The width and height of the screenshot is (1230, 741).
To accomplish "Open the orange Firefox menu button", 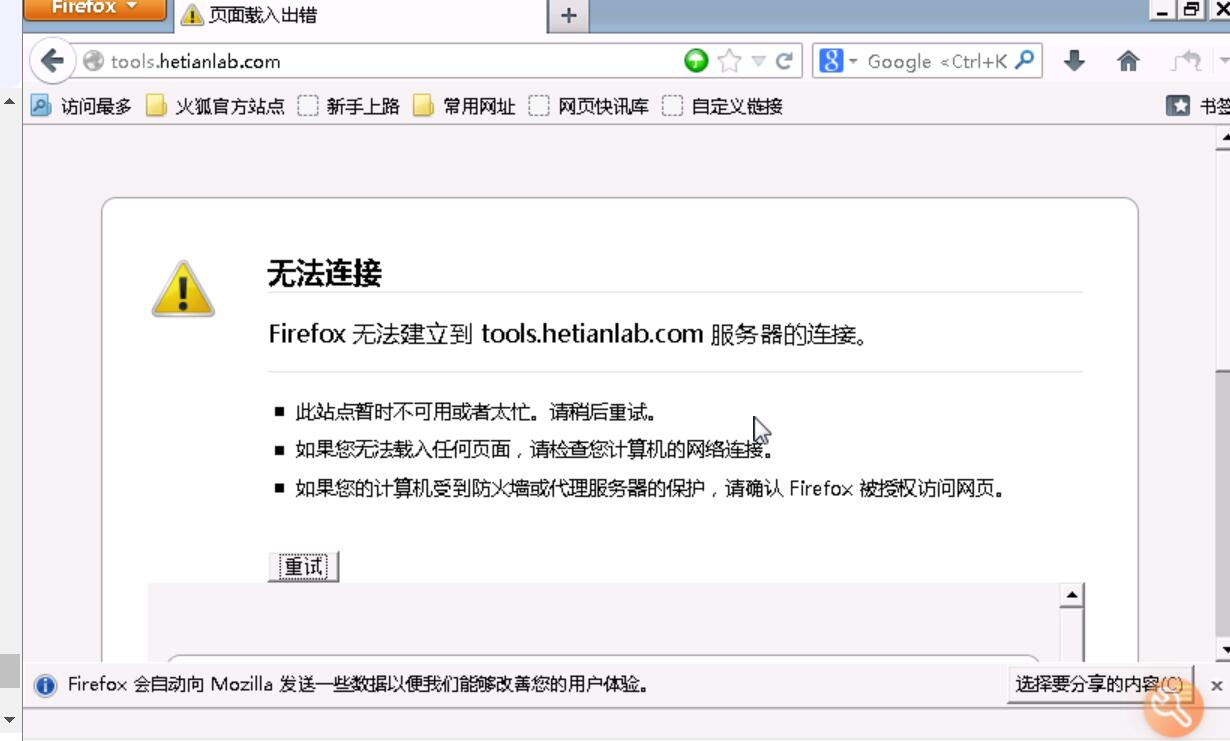I will pos(94,9).
